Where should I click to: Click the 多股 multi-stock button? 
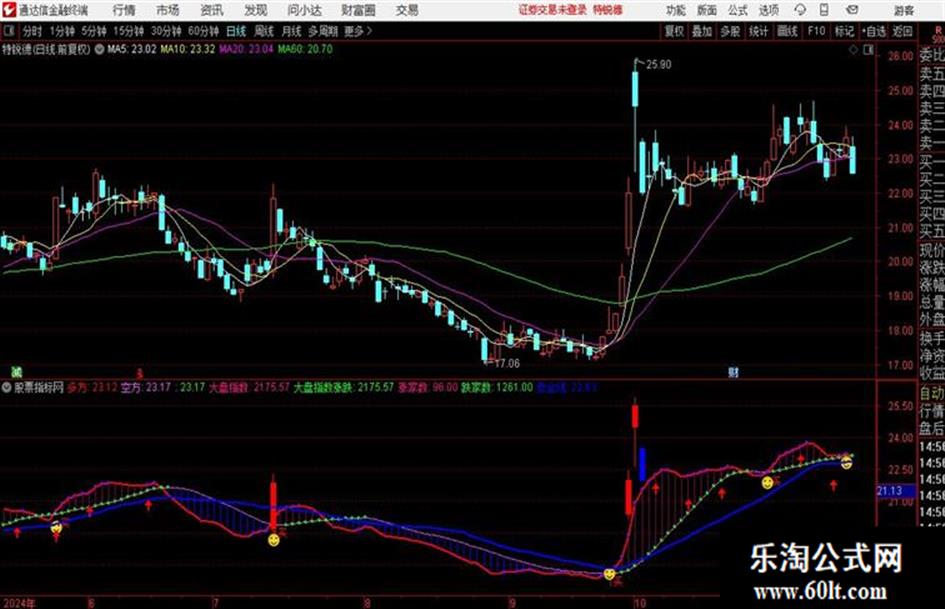coord(730,31)
